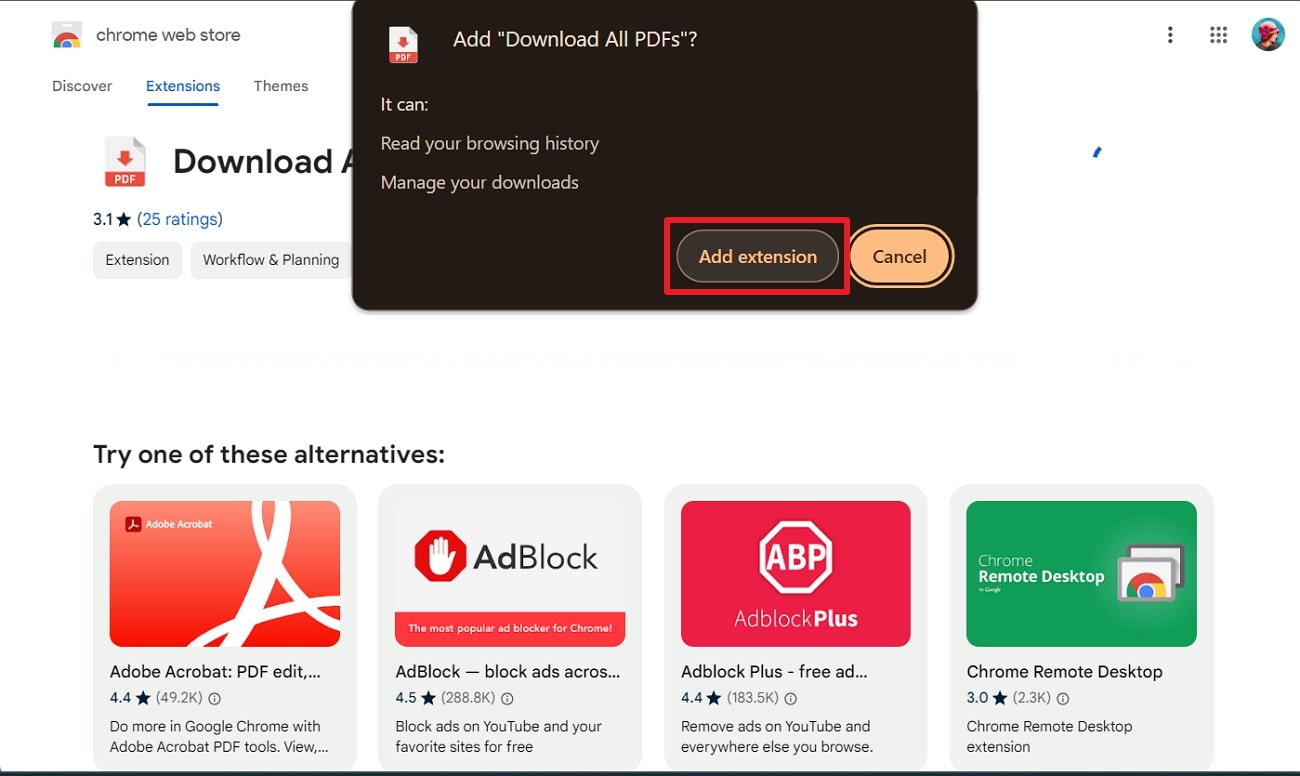
Task: Open the 25 ratings link
Action: (x=180, y=219)
